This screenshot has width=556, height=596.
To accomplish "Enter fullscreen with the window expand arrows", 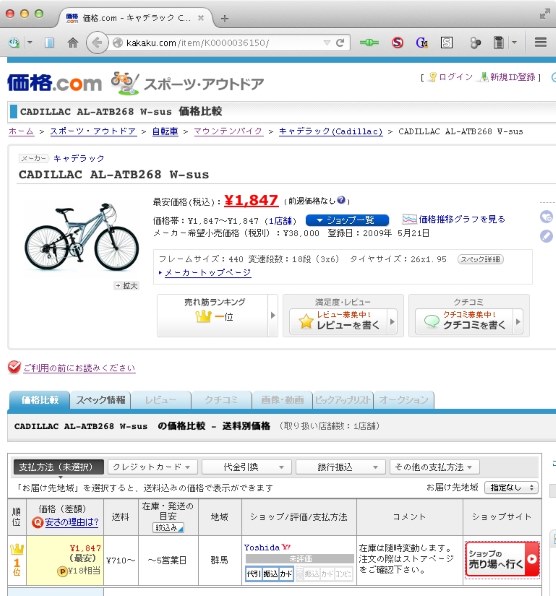I will coord(545,14).
